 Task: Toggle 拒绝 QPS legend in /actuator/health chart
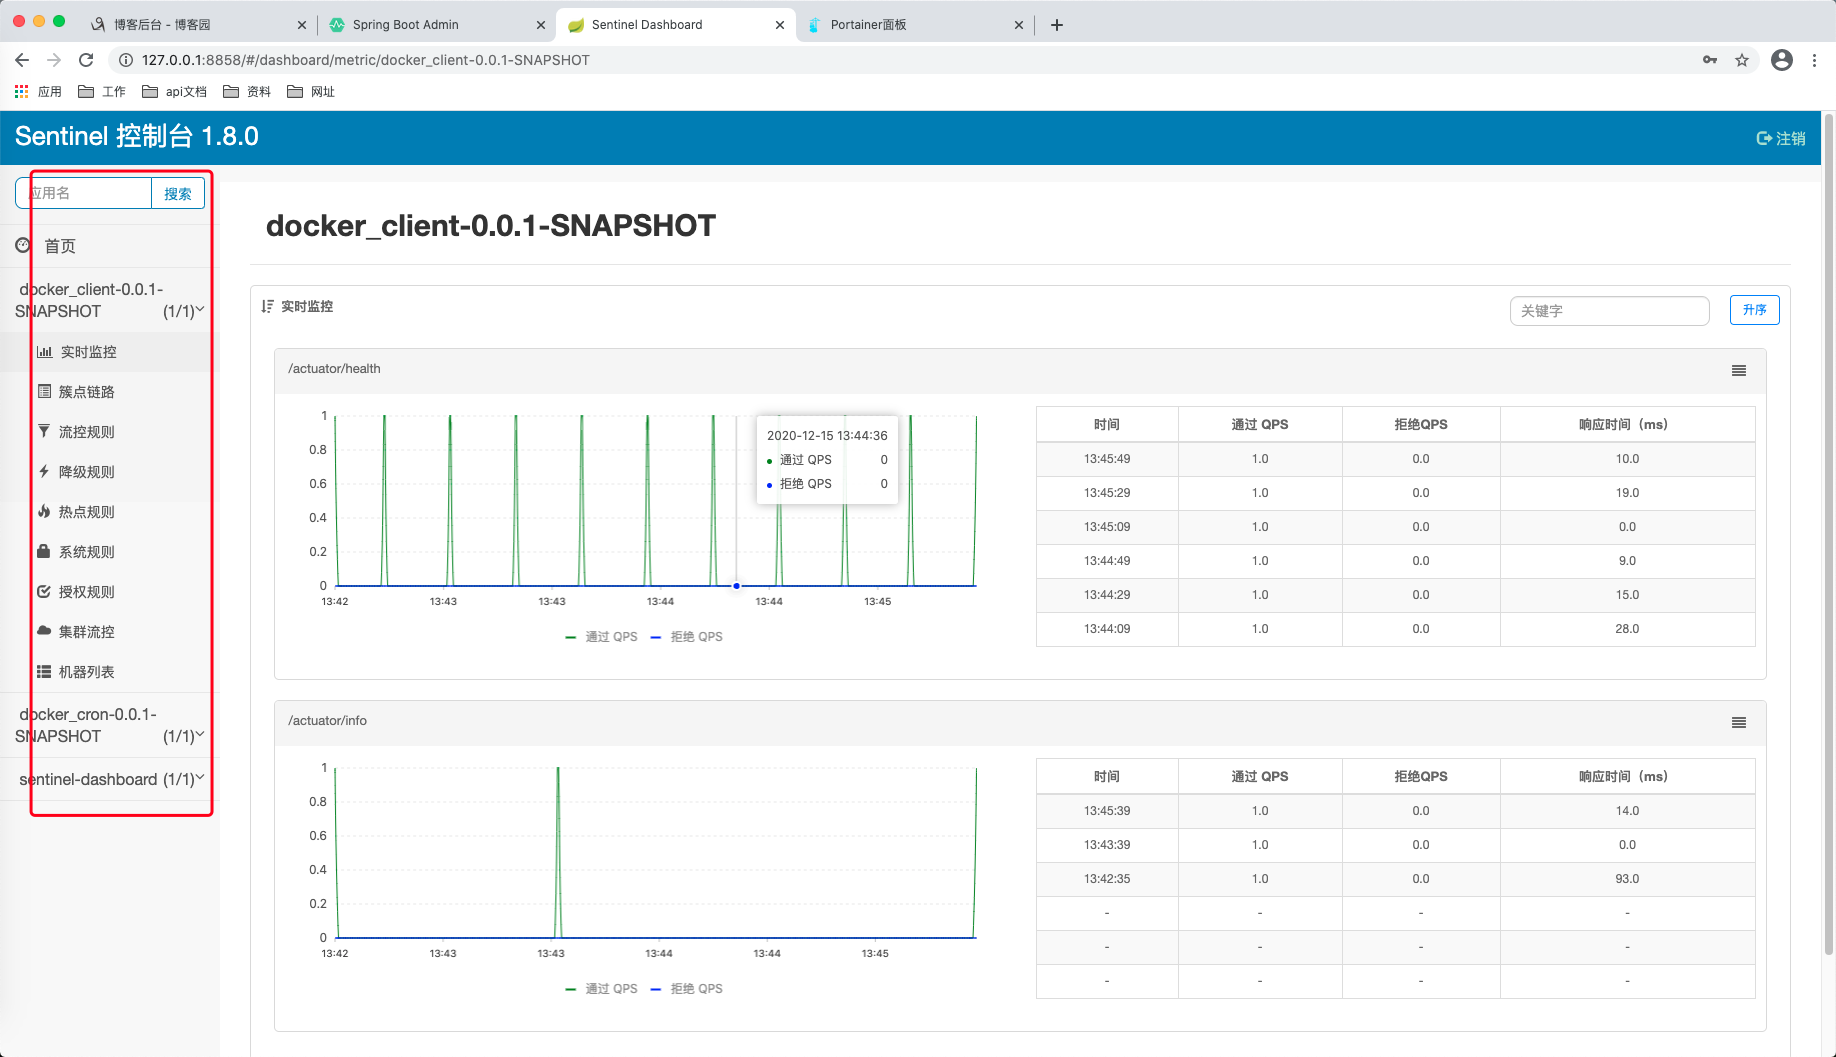(x=686, y=637)
